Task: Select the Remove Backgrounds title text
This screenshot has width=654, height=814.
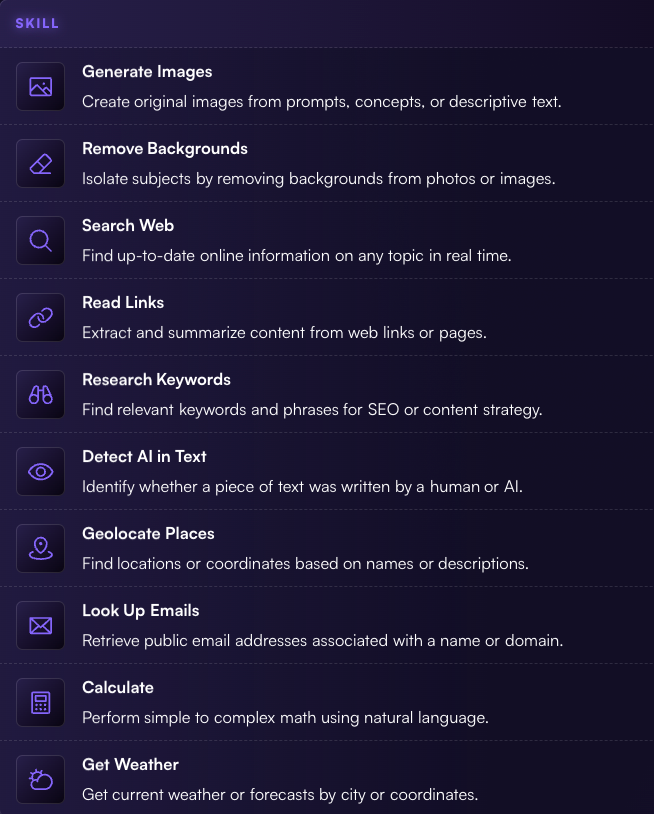Action: (x=165, y=148)
